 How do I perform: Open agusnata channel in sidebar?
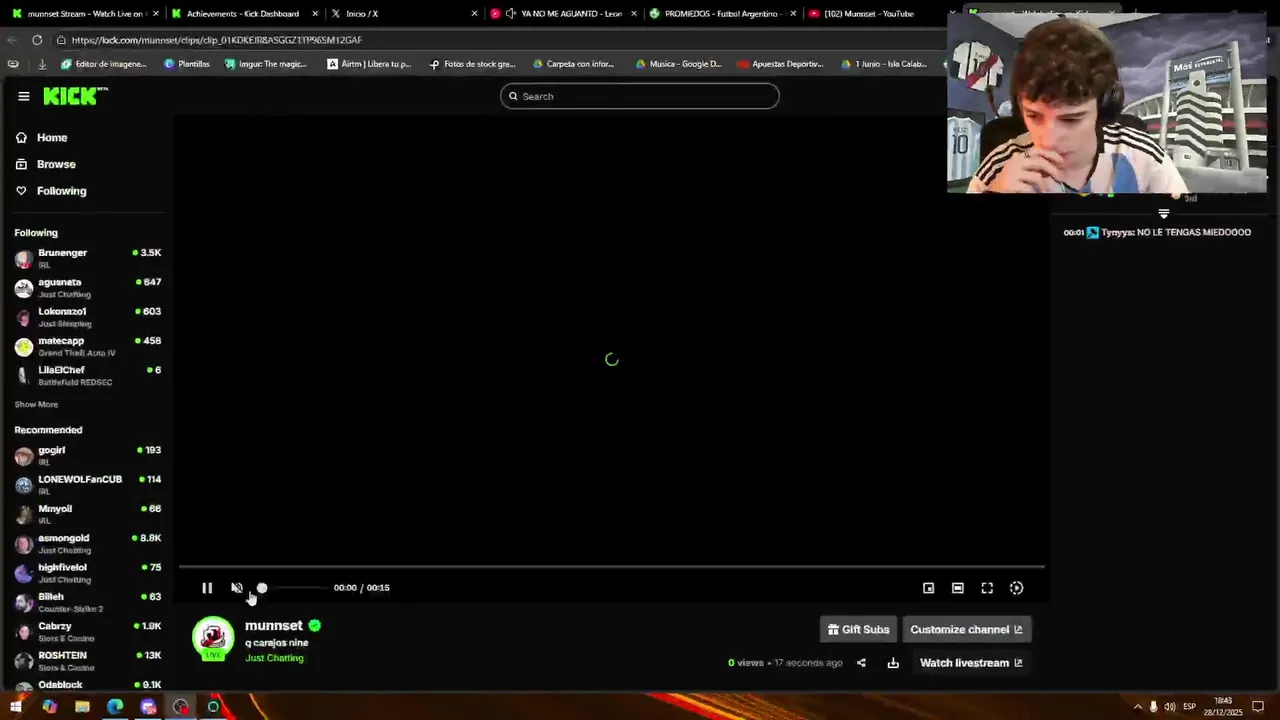88,288
